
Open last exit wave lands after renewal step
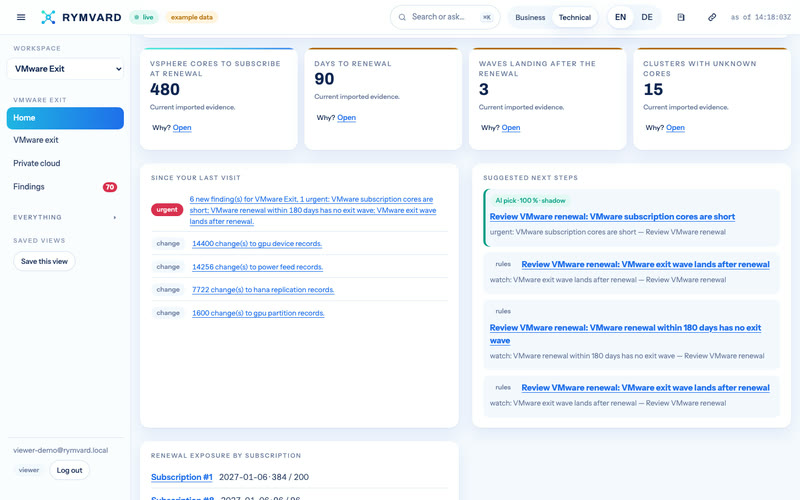pos(645,388)
